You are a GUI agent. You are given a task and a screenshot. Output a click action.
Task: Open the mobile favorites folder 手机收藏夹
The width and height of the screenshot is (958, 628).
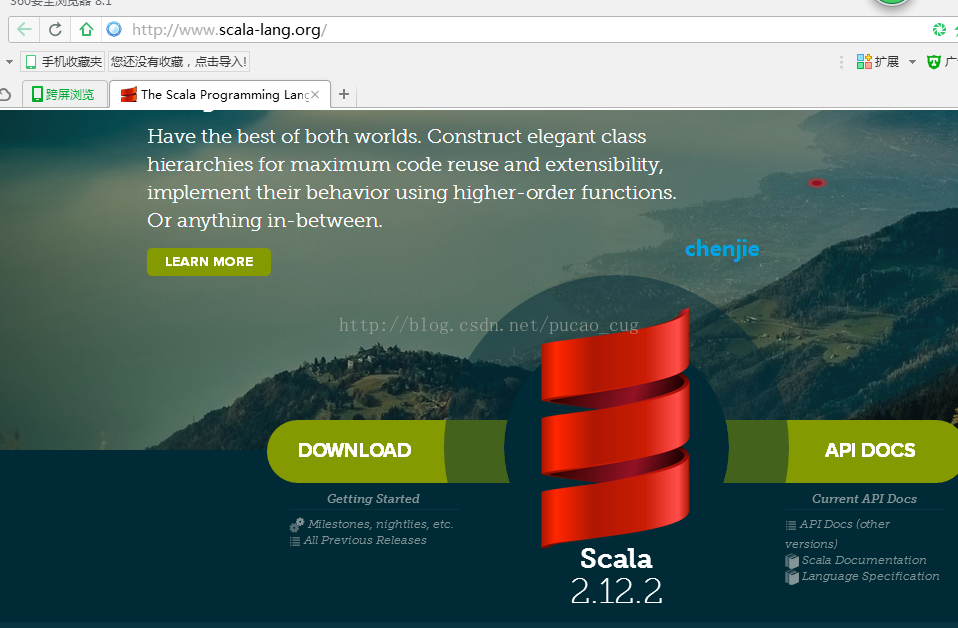(63, 62)
